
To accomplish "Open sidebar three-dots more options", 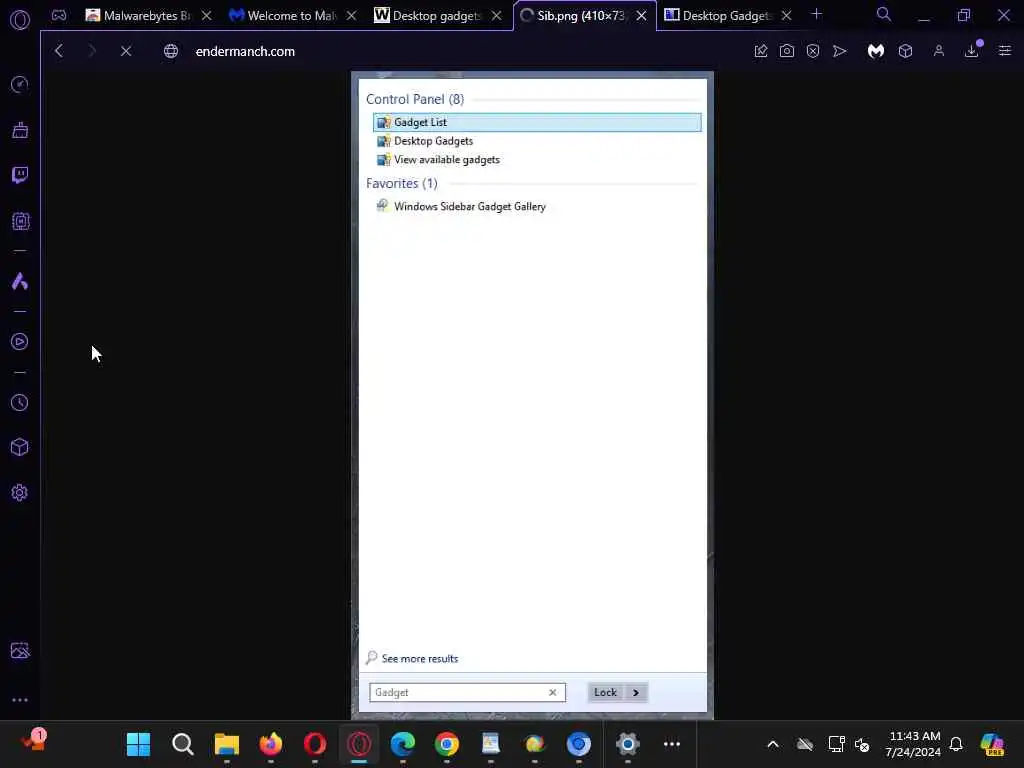I will click(x=20, y=699).
